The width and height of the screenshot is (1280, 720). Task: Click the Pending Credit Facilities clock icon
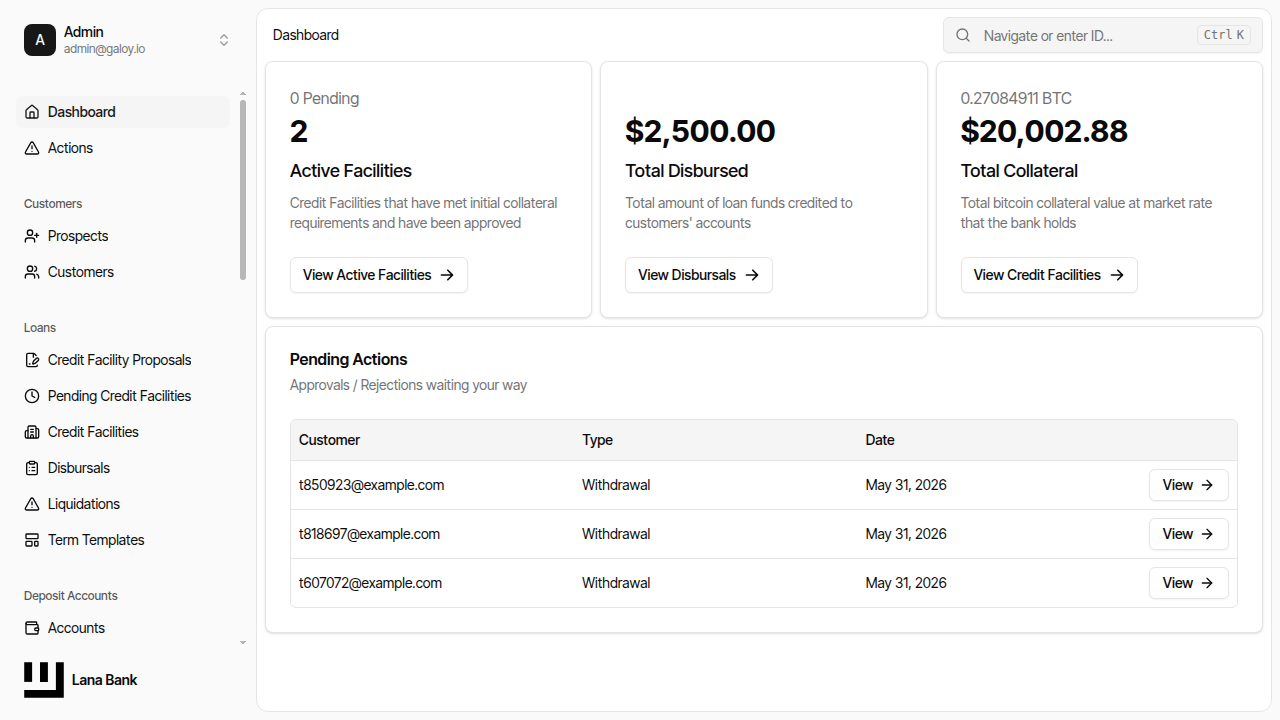click(x=32, y=396)
